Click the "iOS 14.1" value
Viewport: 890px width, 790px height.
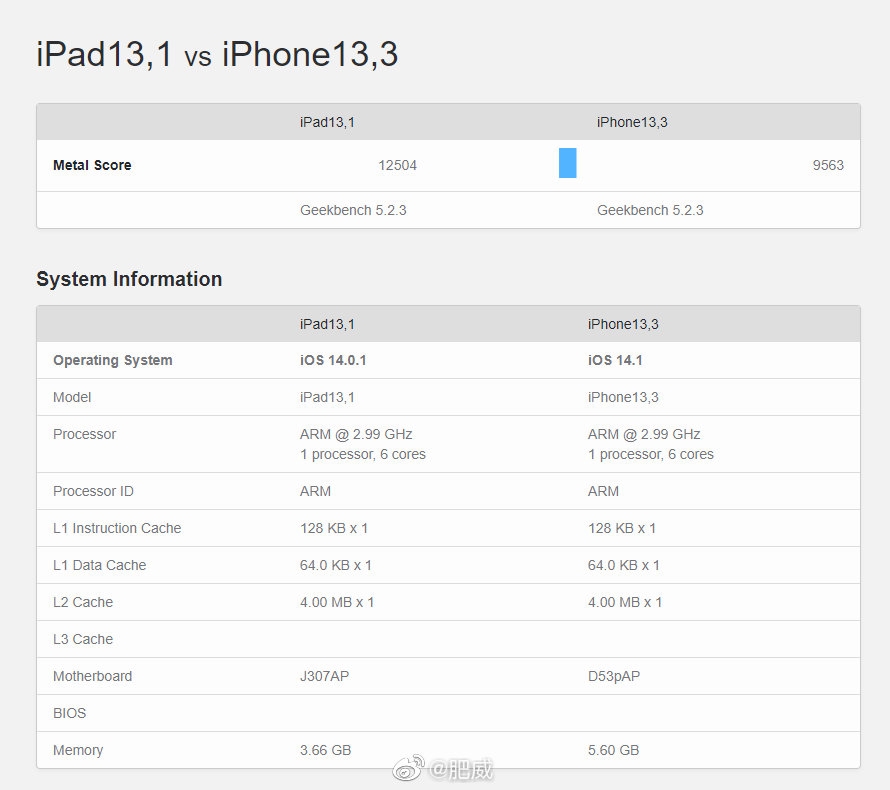615,360
